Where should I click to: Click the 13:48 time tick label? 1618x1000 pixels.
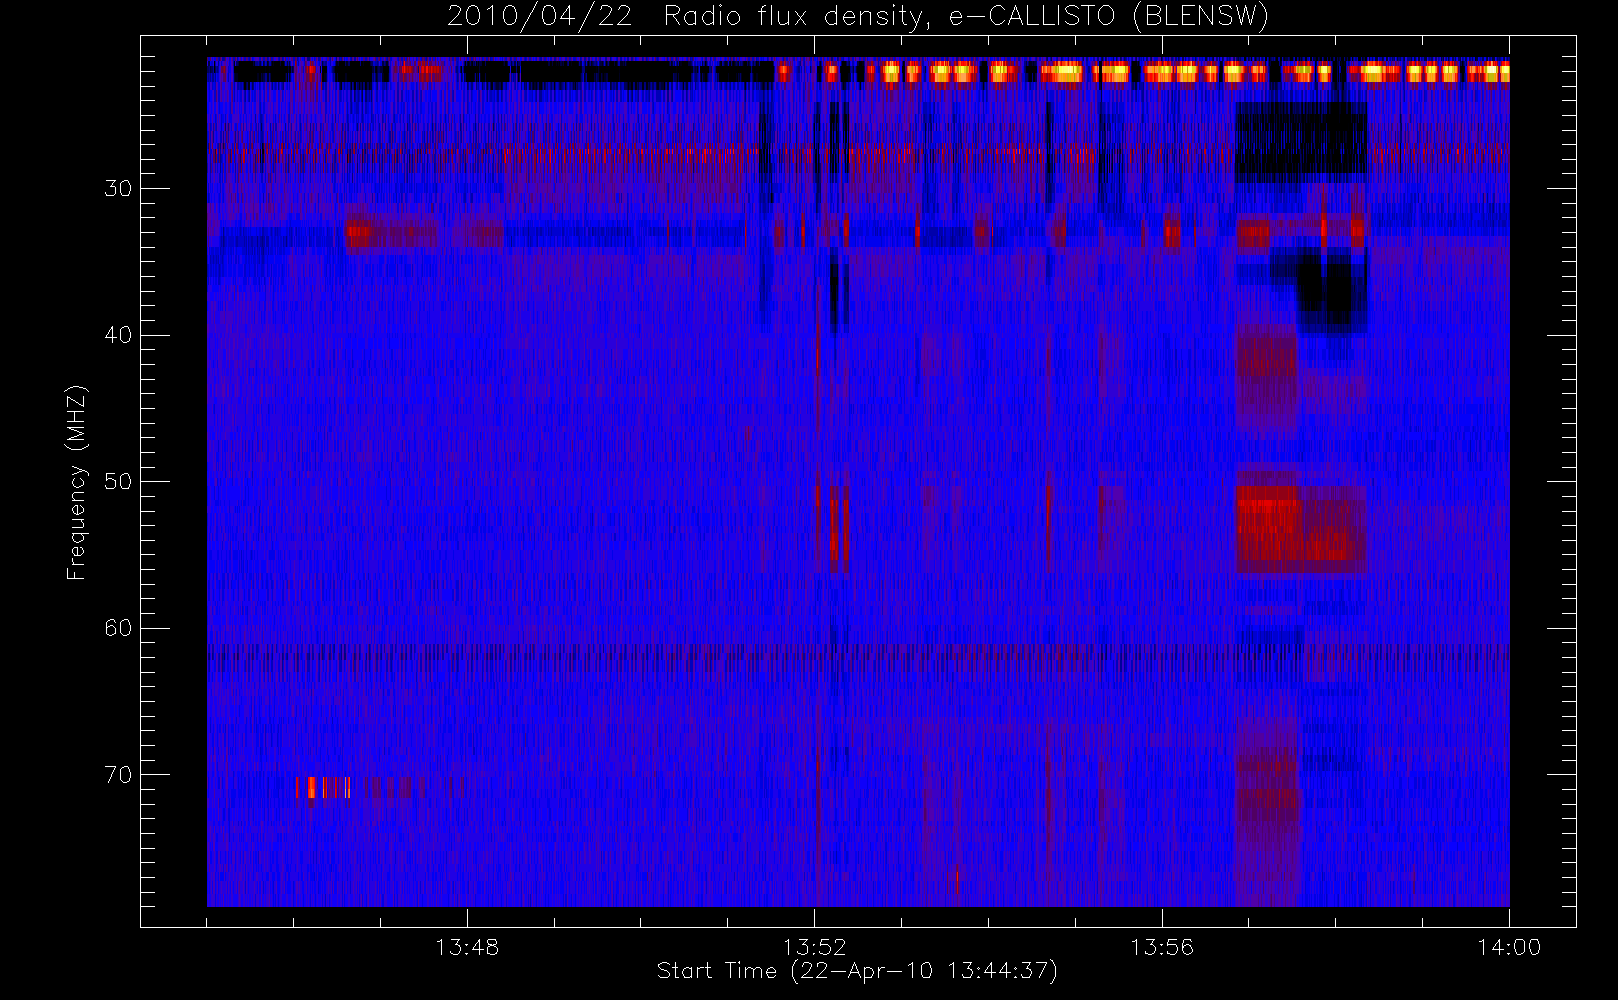tap(467, 947)
